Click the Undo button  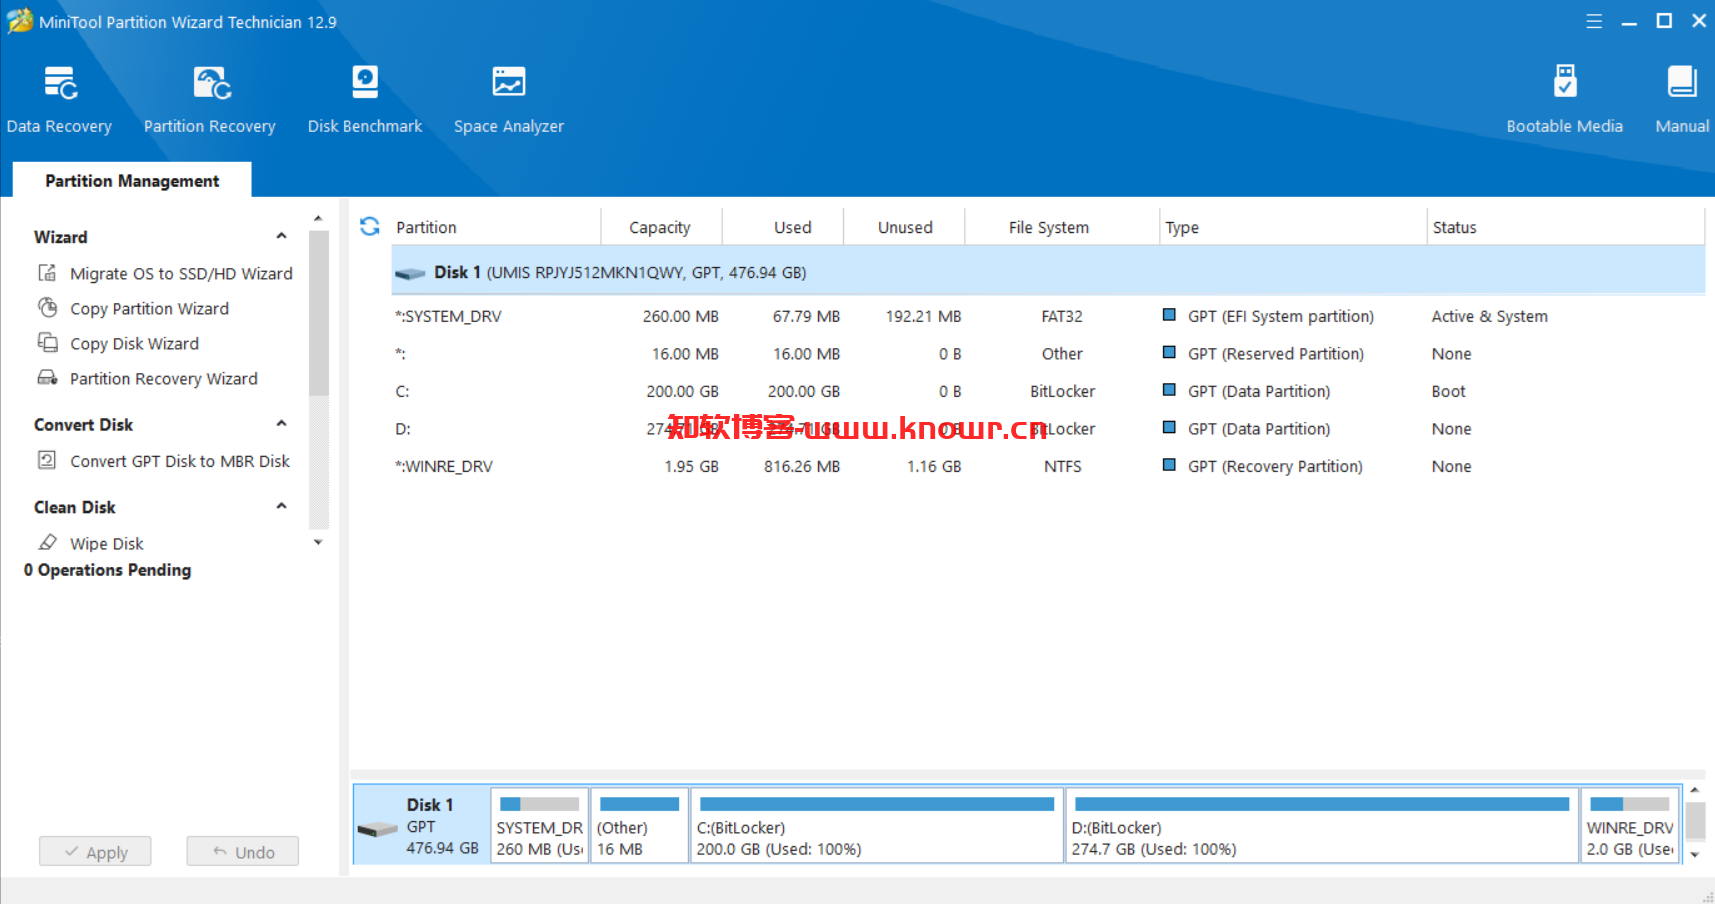[x=243, y=852]
